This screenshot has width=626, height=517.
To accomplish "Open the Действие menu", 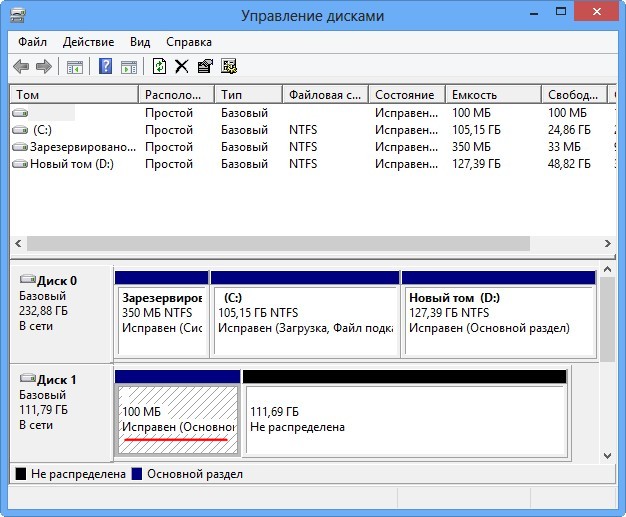I will pos(88,42).
